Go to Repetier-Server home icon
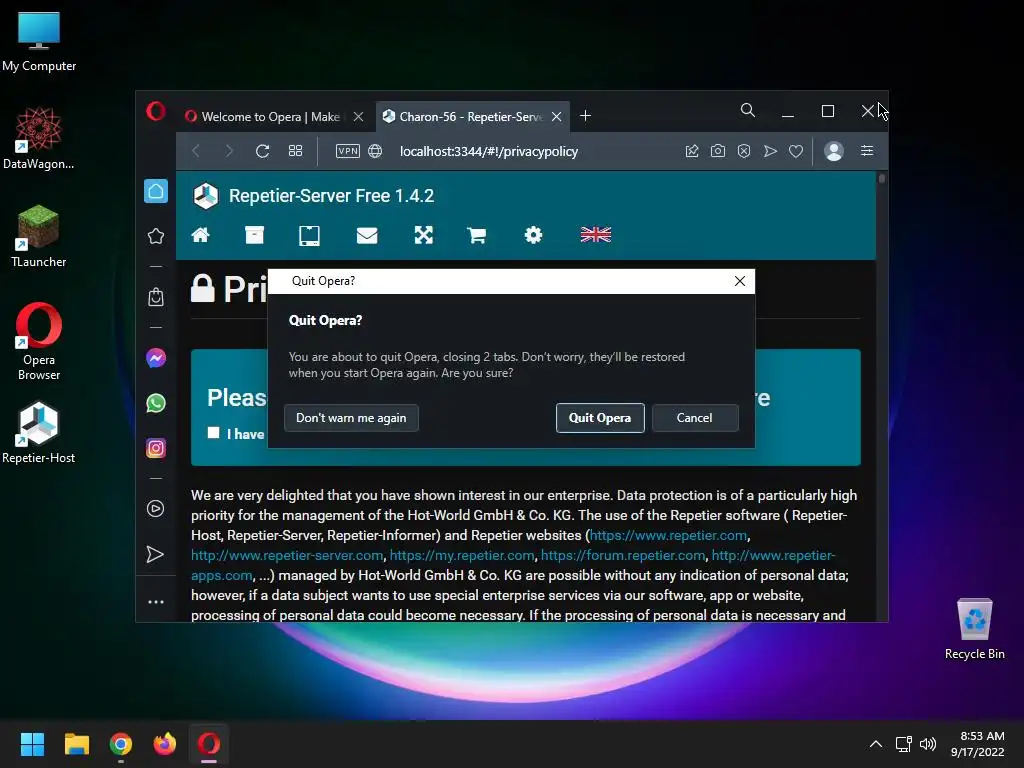1024x768 pixels. click(x=200, y=235)
